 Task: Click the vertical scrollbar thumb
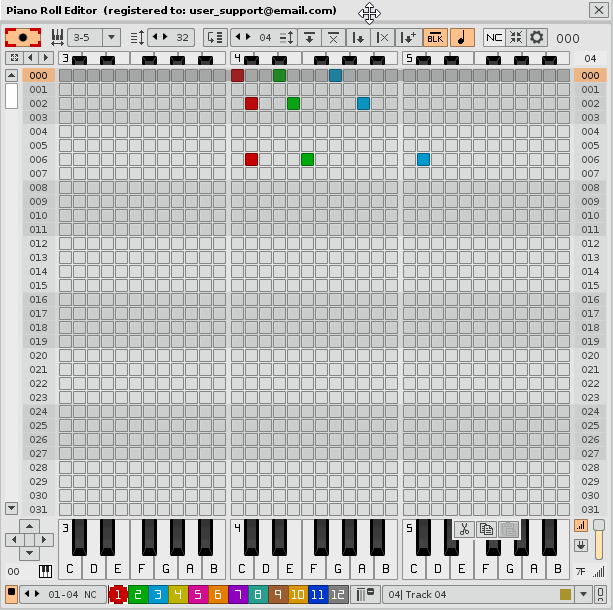11,96
